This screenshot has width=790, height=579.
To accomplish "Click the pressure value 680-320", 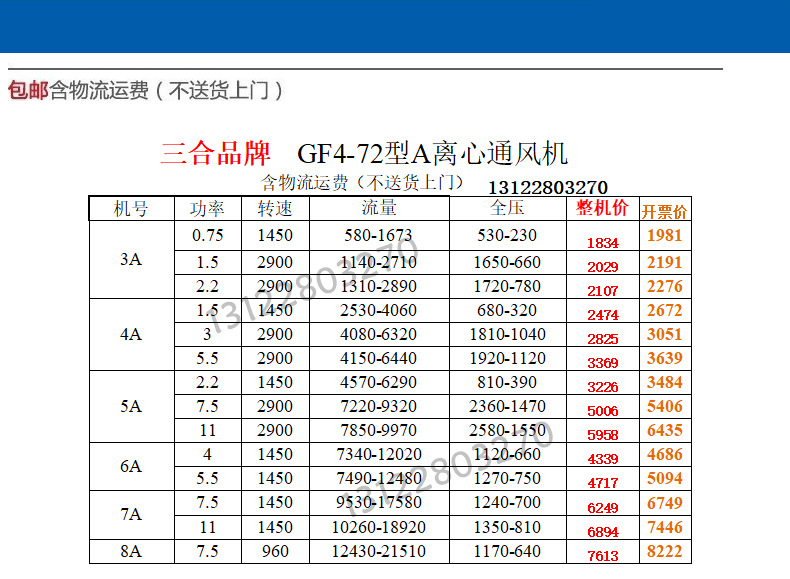I will [x=507, y=310].
